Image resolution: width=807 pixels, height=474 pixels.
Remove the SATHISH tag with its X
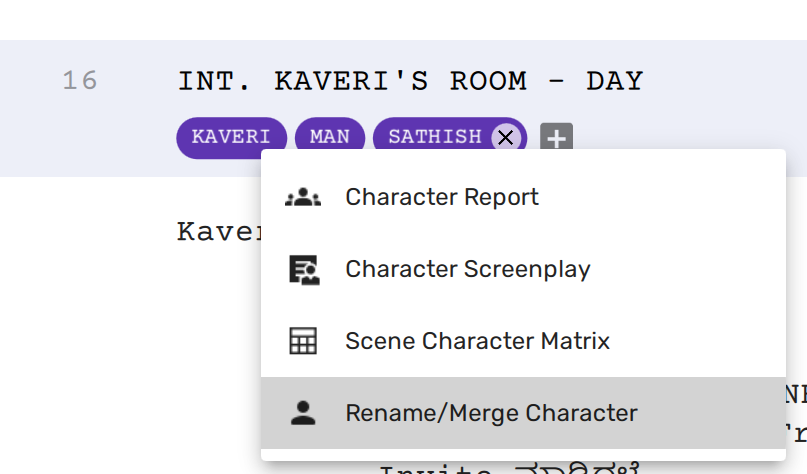tap(506, 137)
